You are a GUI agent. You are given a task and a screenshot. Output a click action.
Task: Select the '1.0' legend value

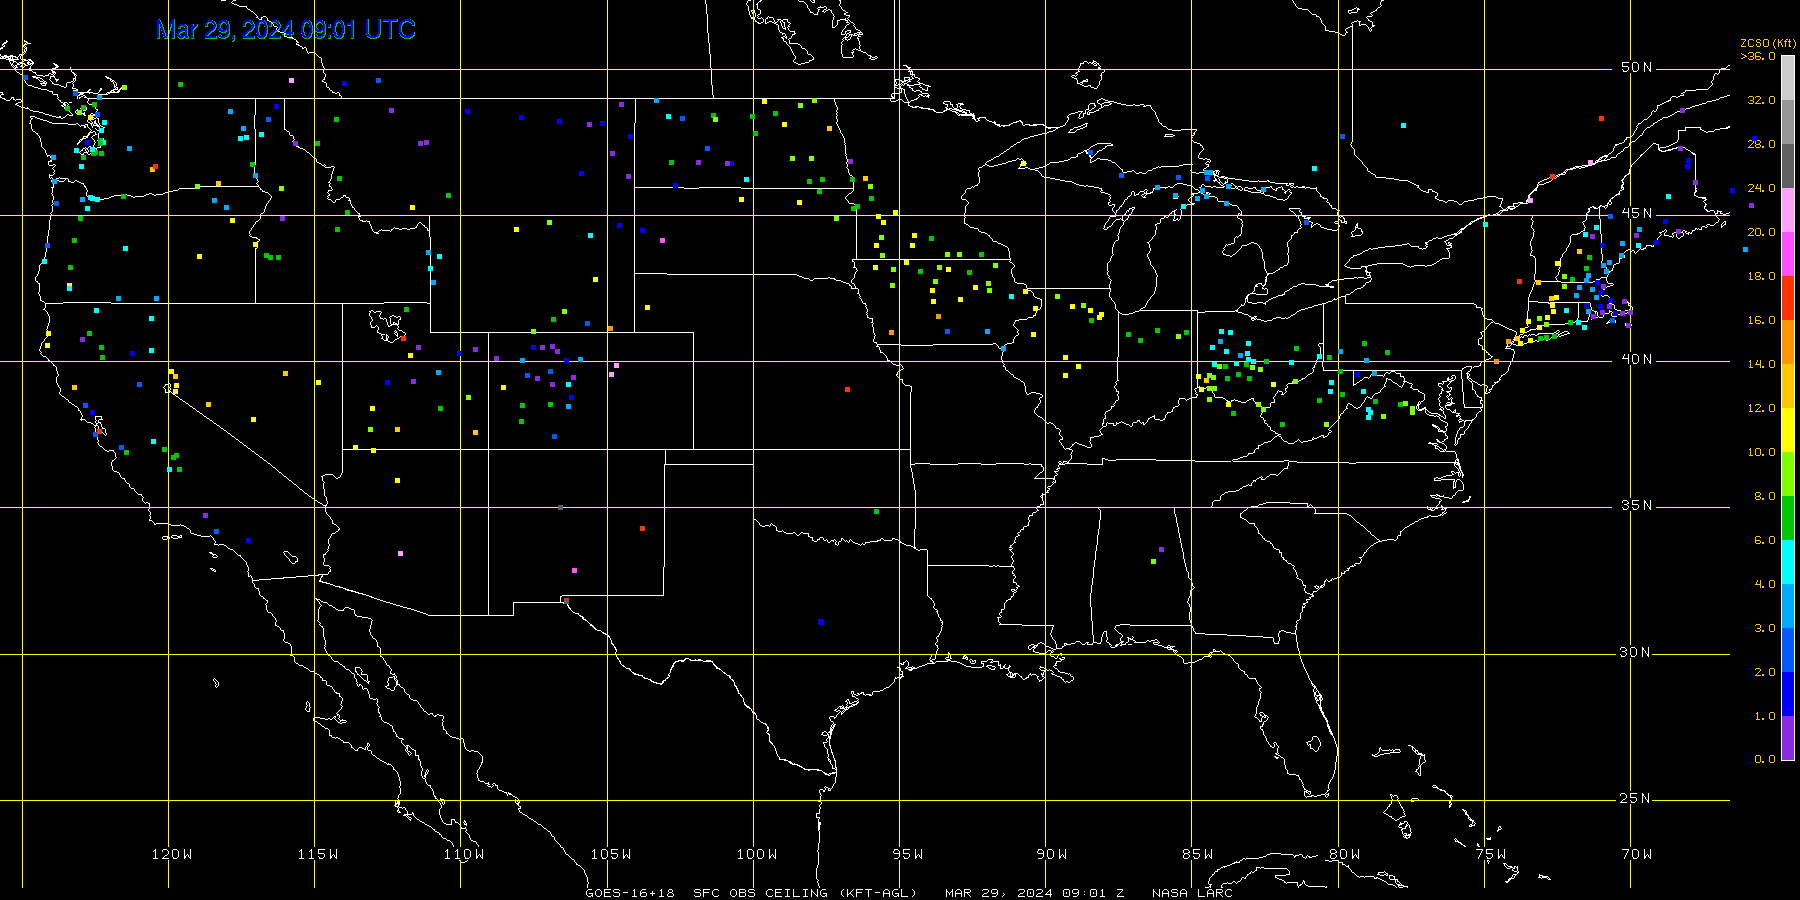click(1765, 716)
